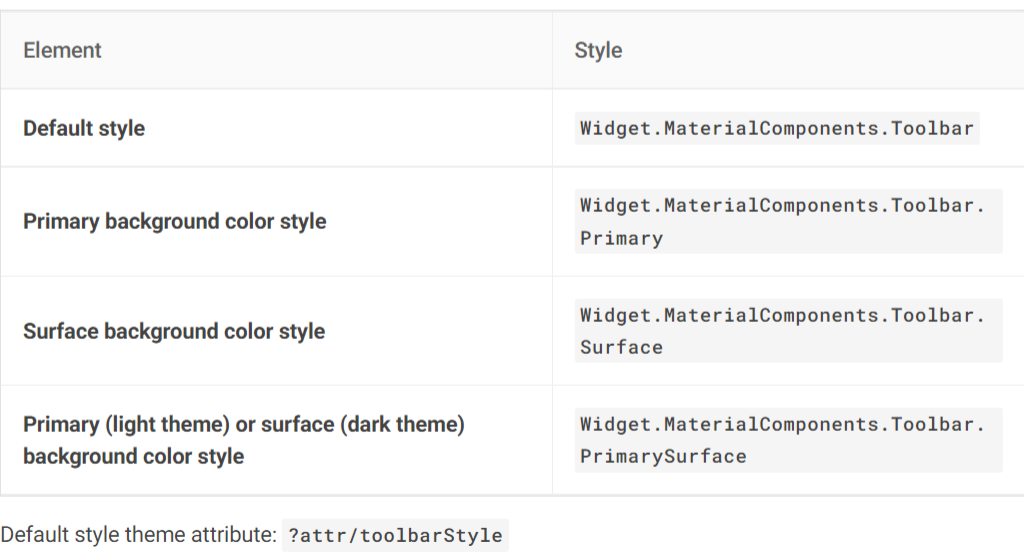Image resolution: width=1024 pixels, height=560 pixels.
Task: Click last row's wrapped "background color style" line
Action: pyautogui.click(x=133, y=456)
